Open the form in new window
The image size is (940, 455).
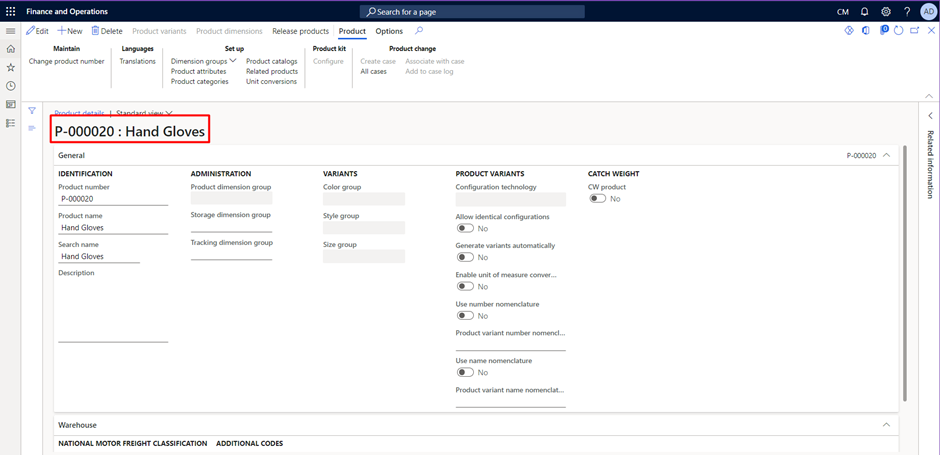point(914,31)
